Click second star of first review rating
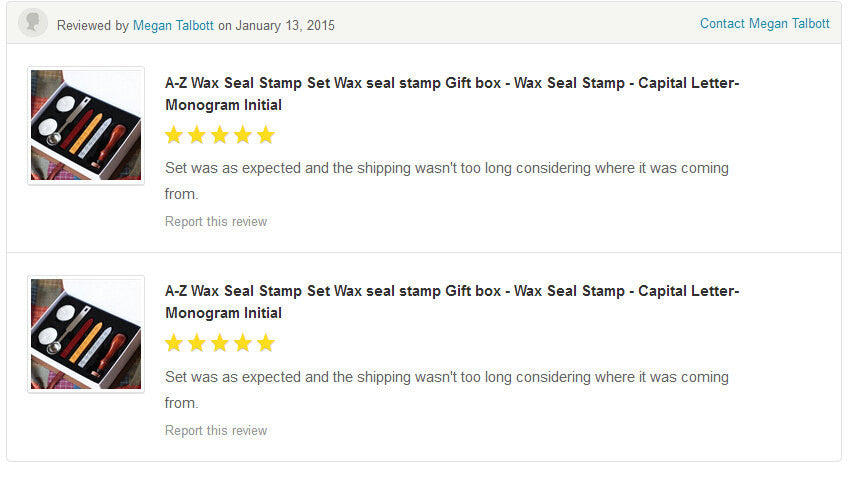862x482 pixels. tap(197, 135)
